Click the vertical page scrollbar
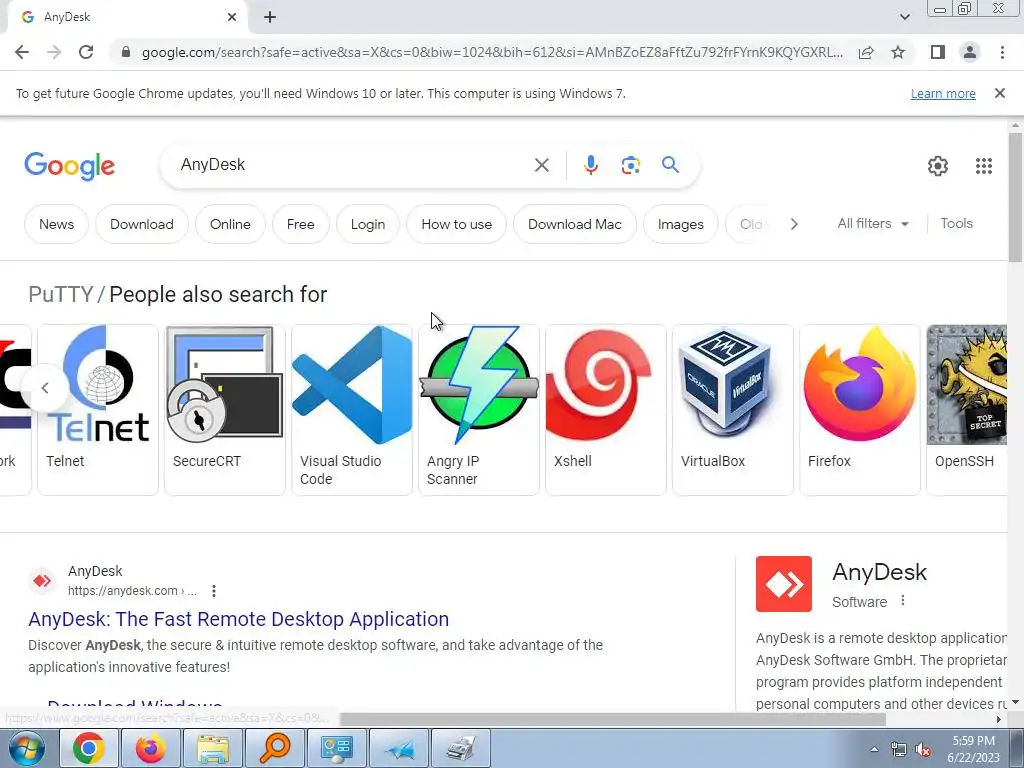This screenshot has height=768, width=1024. [x=1015, y=197]
